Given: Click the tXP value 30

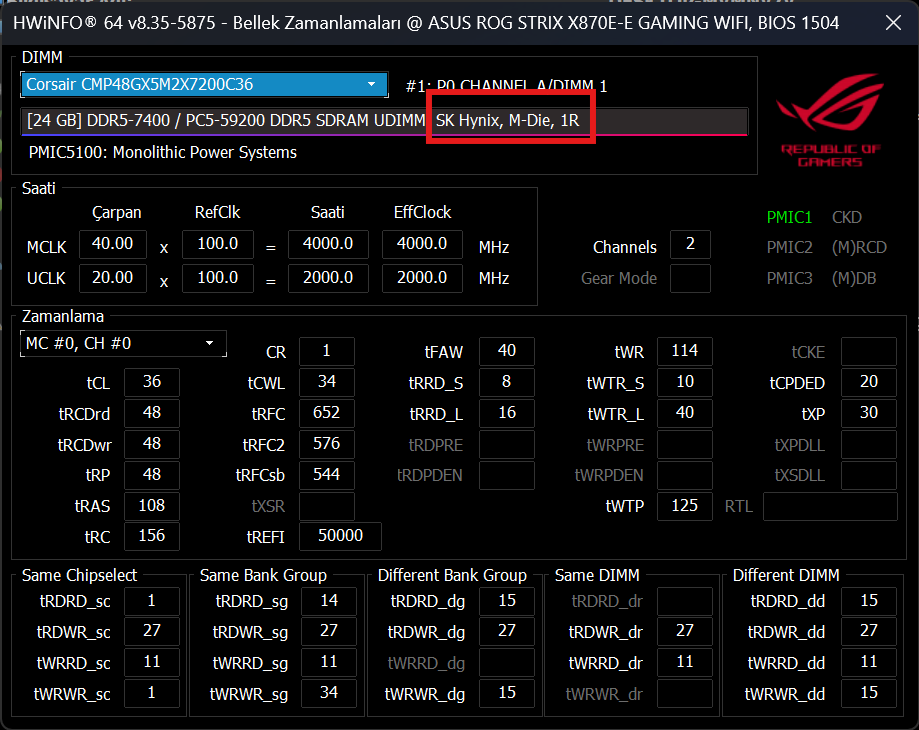Looking at the screenshot, I should coord(869,413).
